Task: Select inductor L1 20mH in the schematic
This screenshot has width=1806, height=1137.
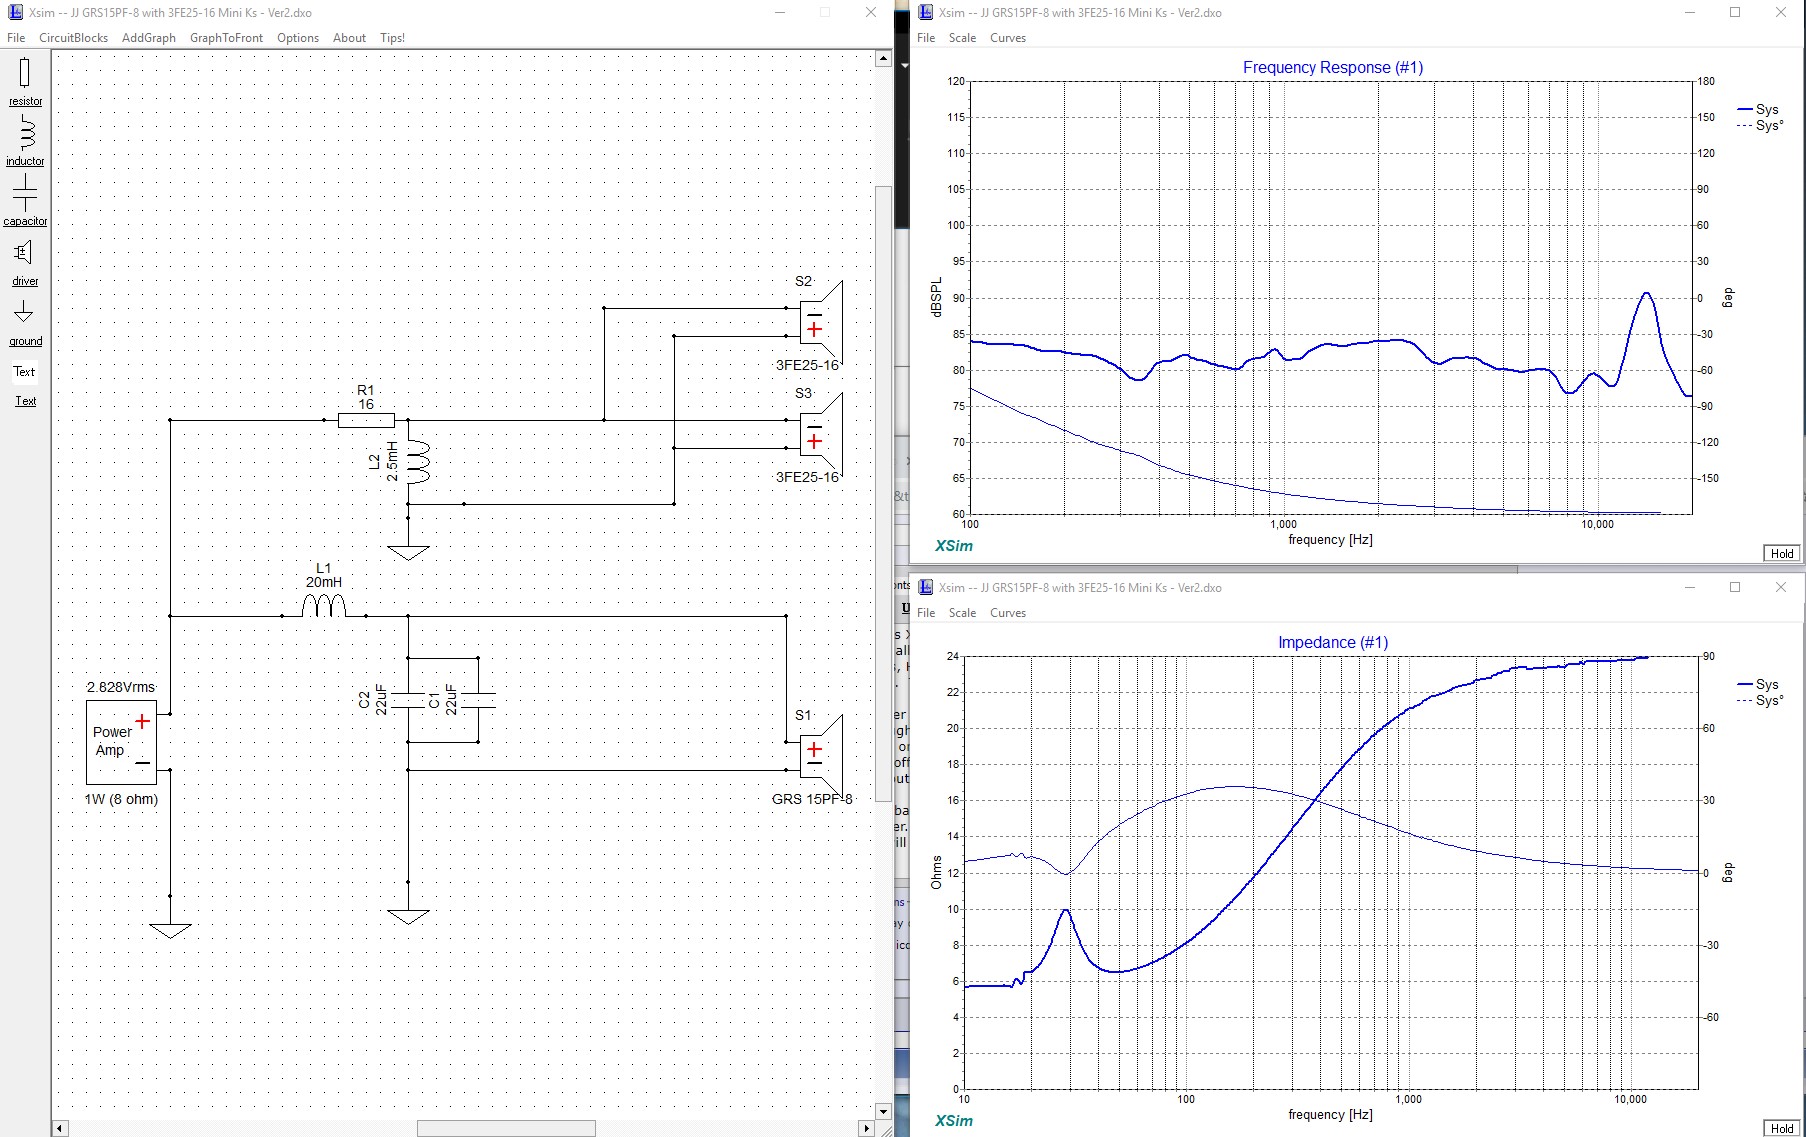Action: coord(324,605)
